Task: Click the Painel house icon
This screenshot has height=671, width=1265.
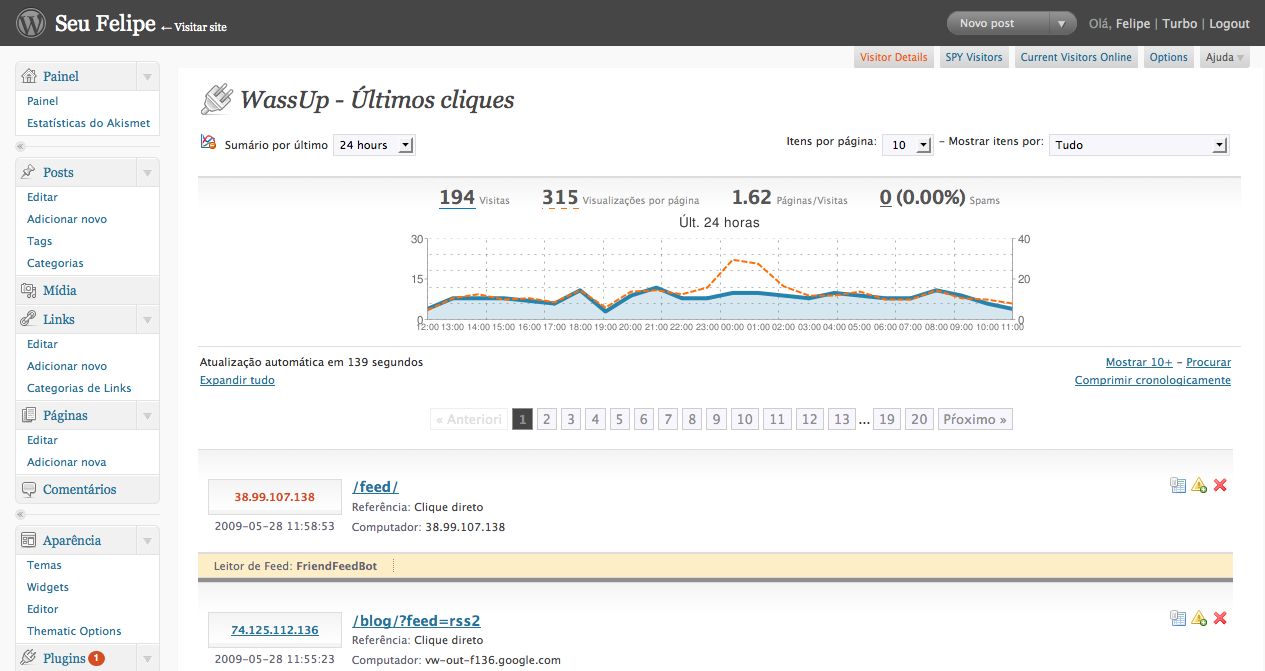Action: [x=28, y=76]
